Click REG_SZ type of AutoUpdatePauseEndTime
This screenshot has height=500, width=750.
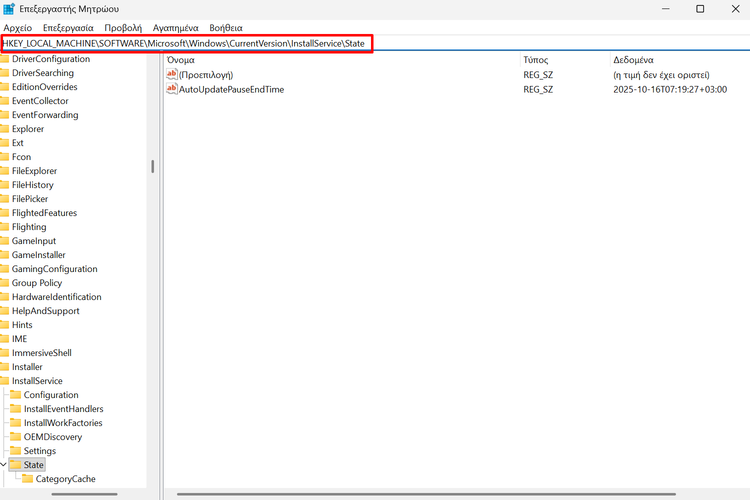pyautogui.click(x=538, y=89)
